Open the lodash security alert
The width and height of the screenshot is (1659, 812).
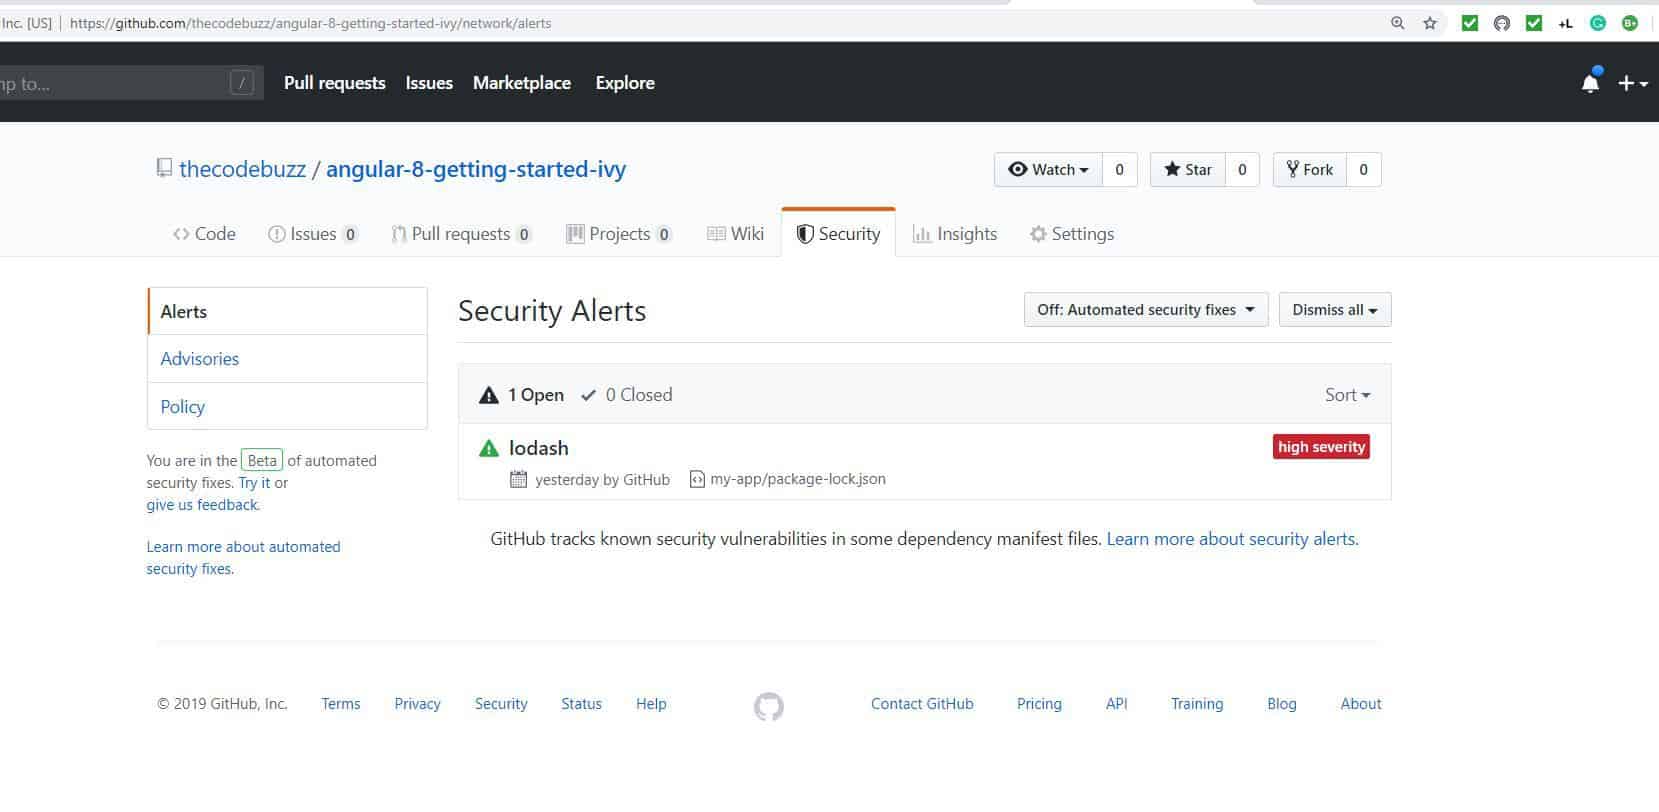(x=538, y=448)
